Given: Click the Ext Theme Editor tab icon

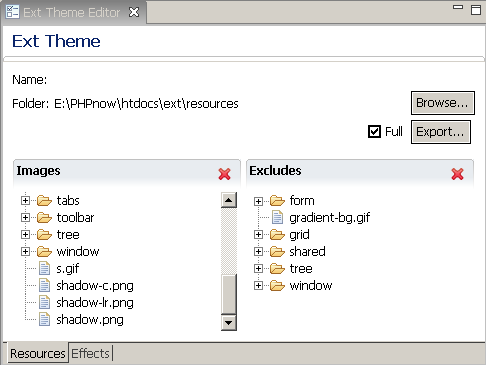Looking at the screenshot, I should click(x=12, y=12).
